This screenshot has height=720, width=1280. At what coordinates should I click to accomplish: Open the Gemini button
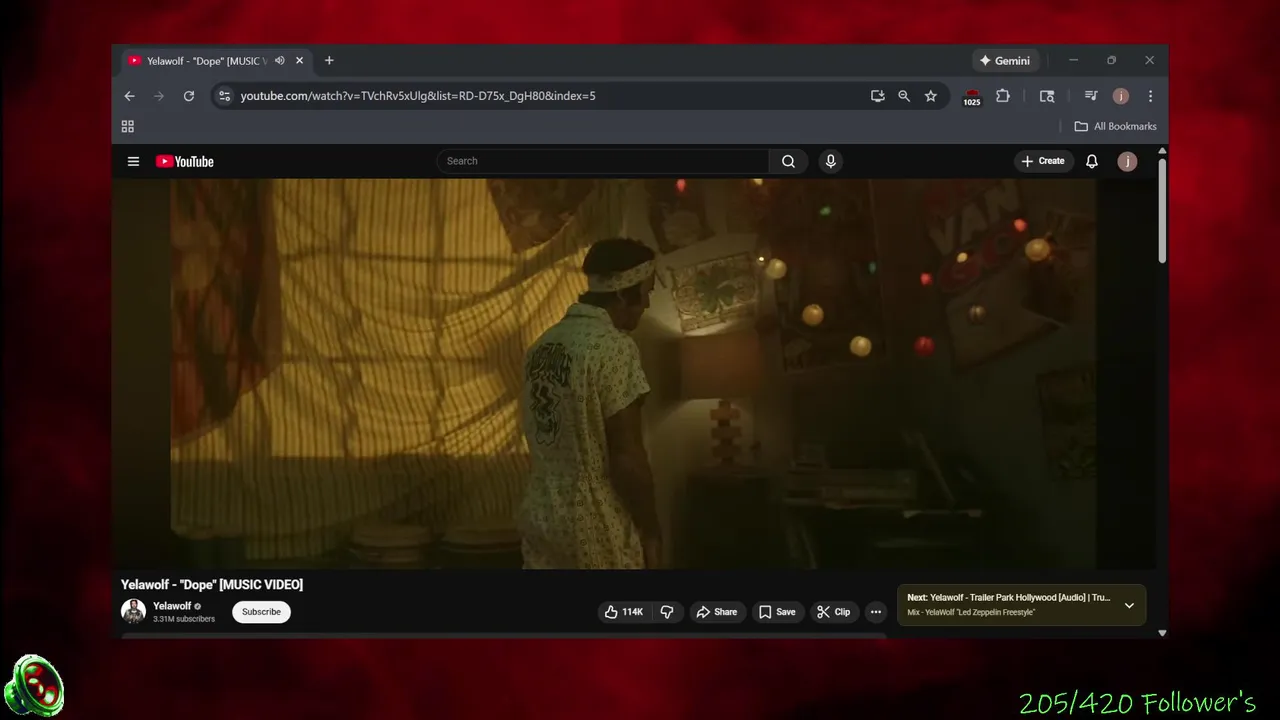pyautogui.click(x=1005, y=61)
